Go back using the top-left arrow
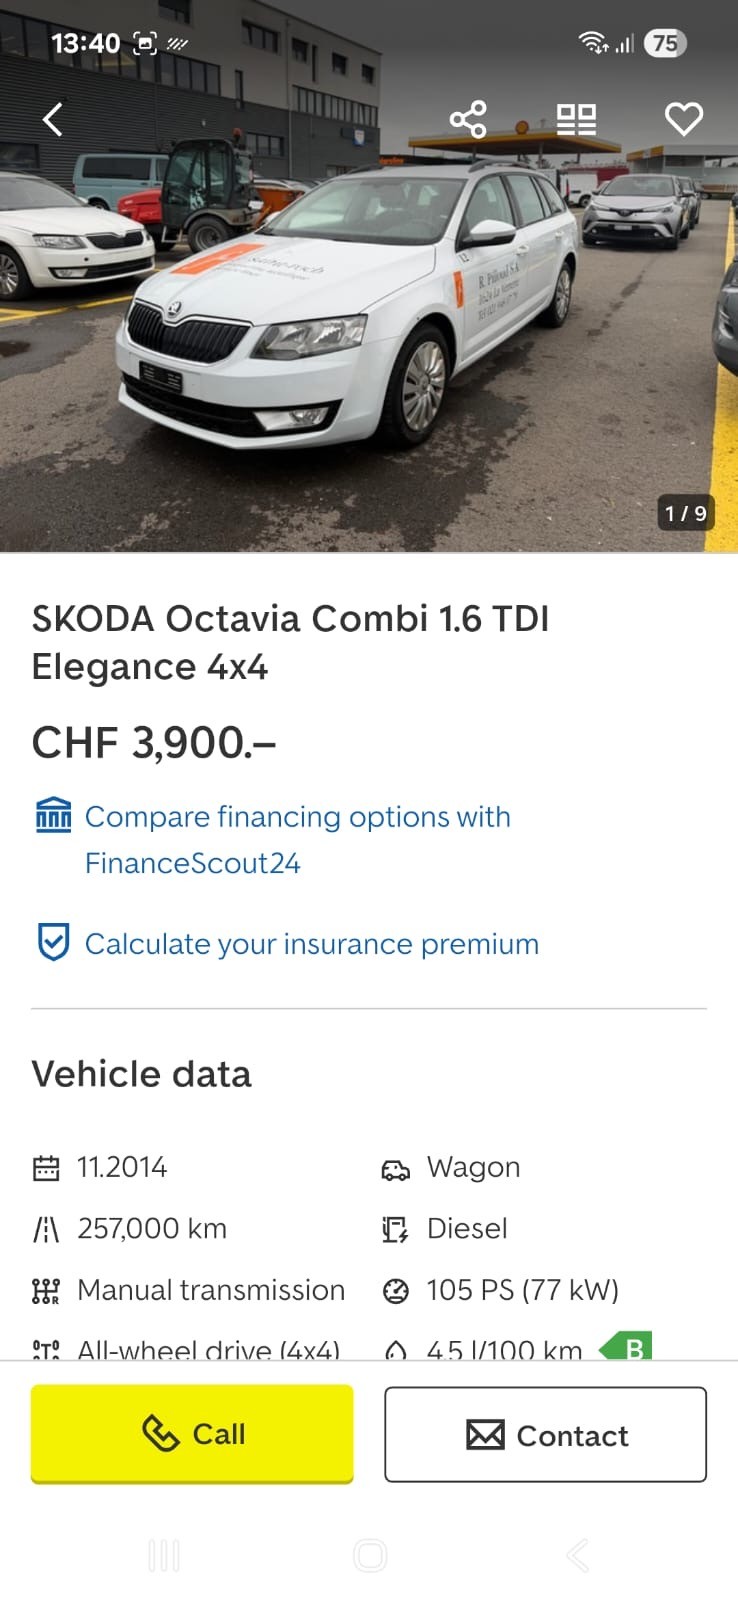The image size is (738, 1600). [53, 119]
